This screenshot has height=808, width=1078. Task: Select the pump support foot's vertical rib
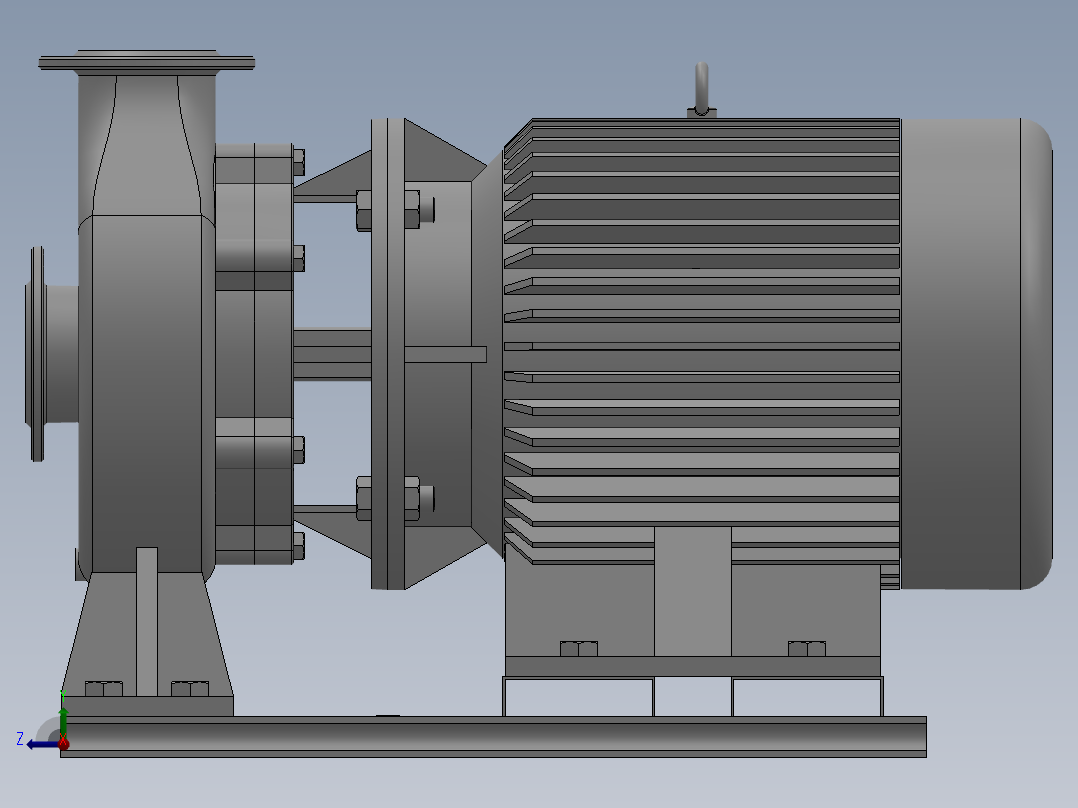pos(146,622)
